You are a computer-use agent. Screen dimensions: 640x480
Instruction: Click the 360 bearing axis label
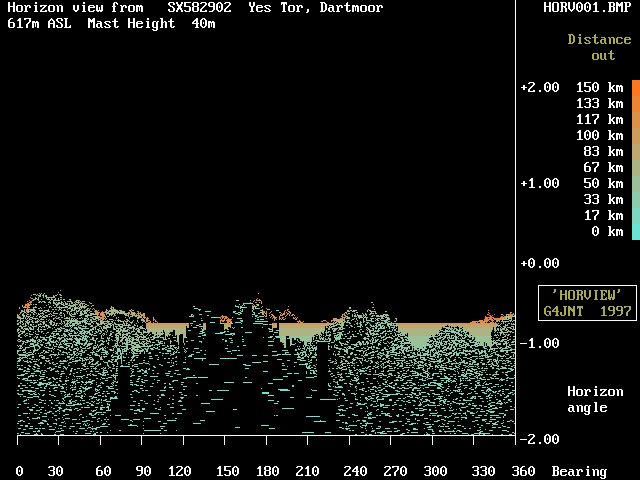pyautogui.click(x=523, y=471)
